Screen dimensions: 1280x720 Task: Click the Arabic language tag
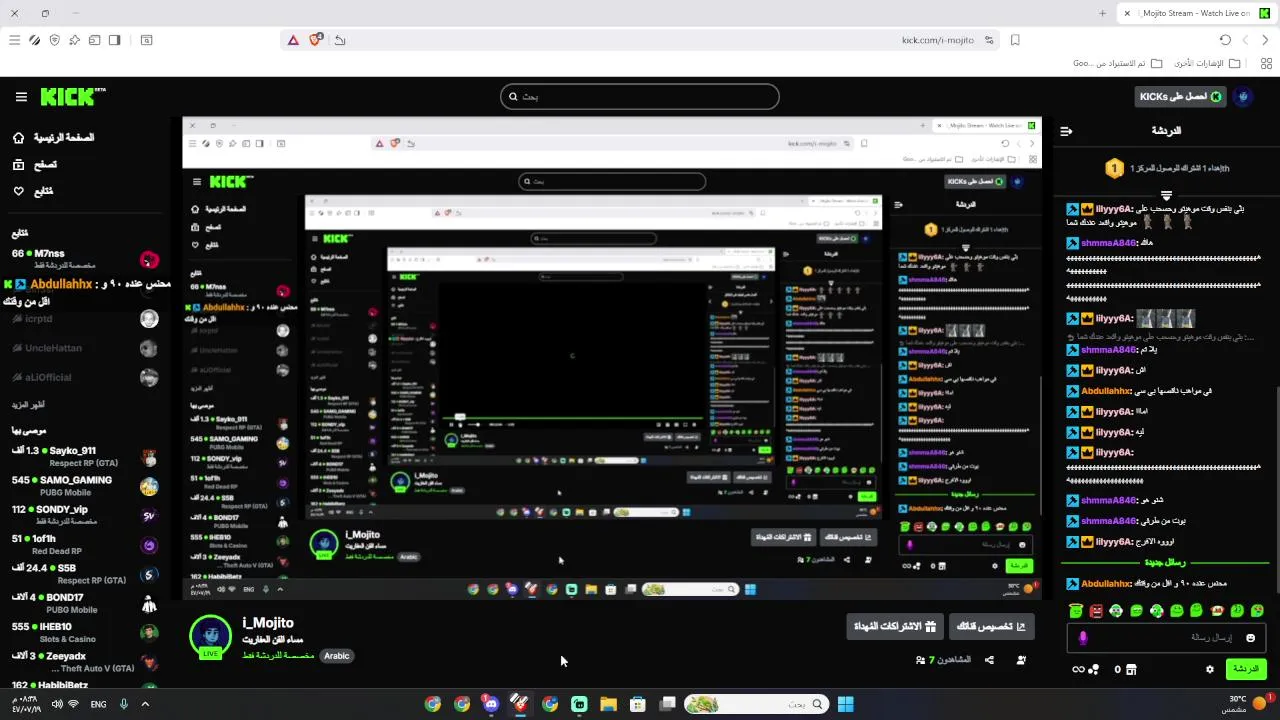(337, 656)
